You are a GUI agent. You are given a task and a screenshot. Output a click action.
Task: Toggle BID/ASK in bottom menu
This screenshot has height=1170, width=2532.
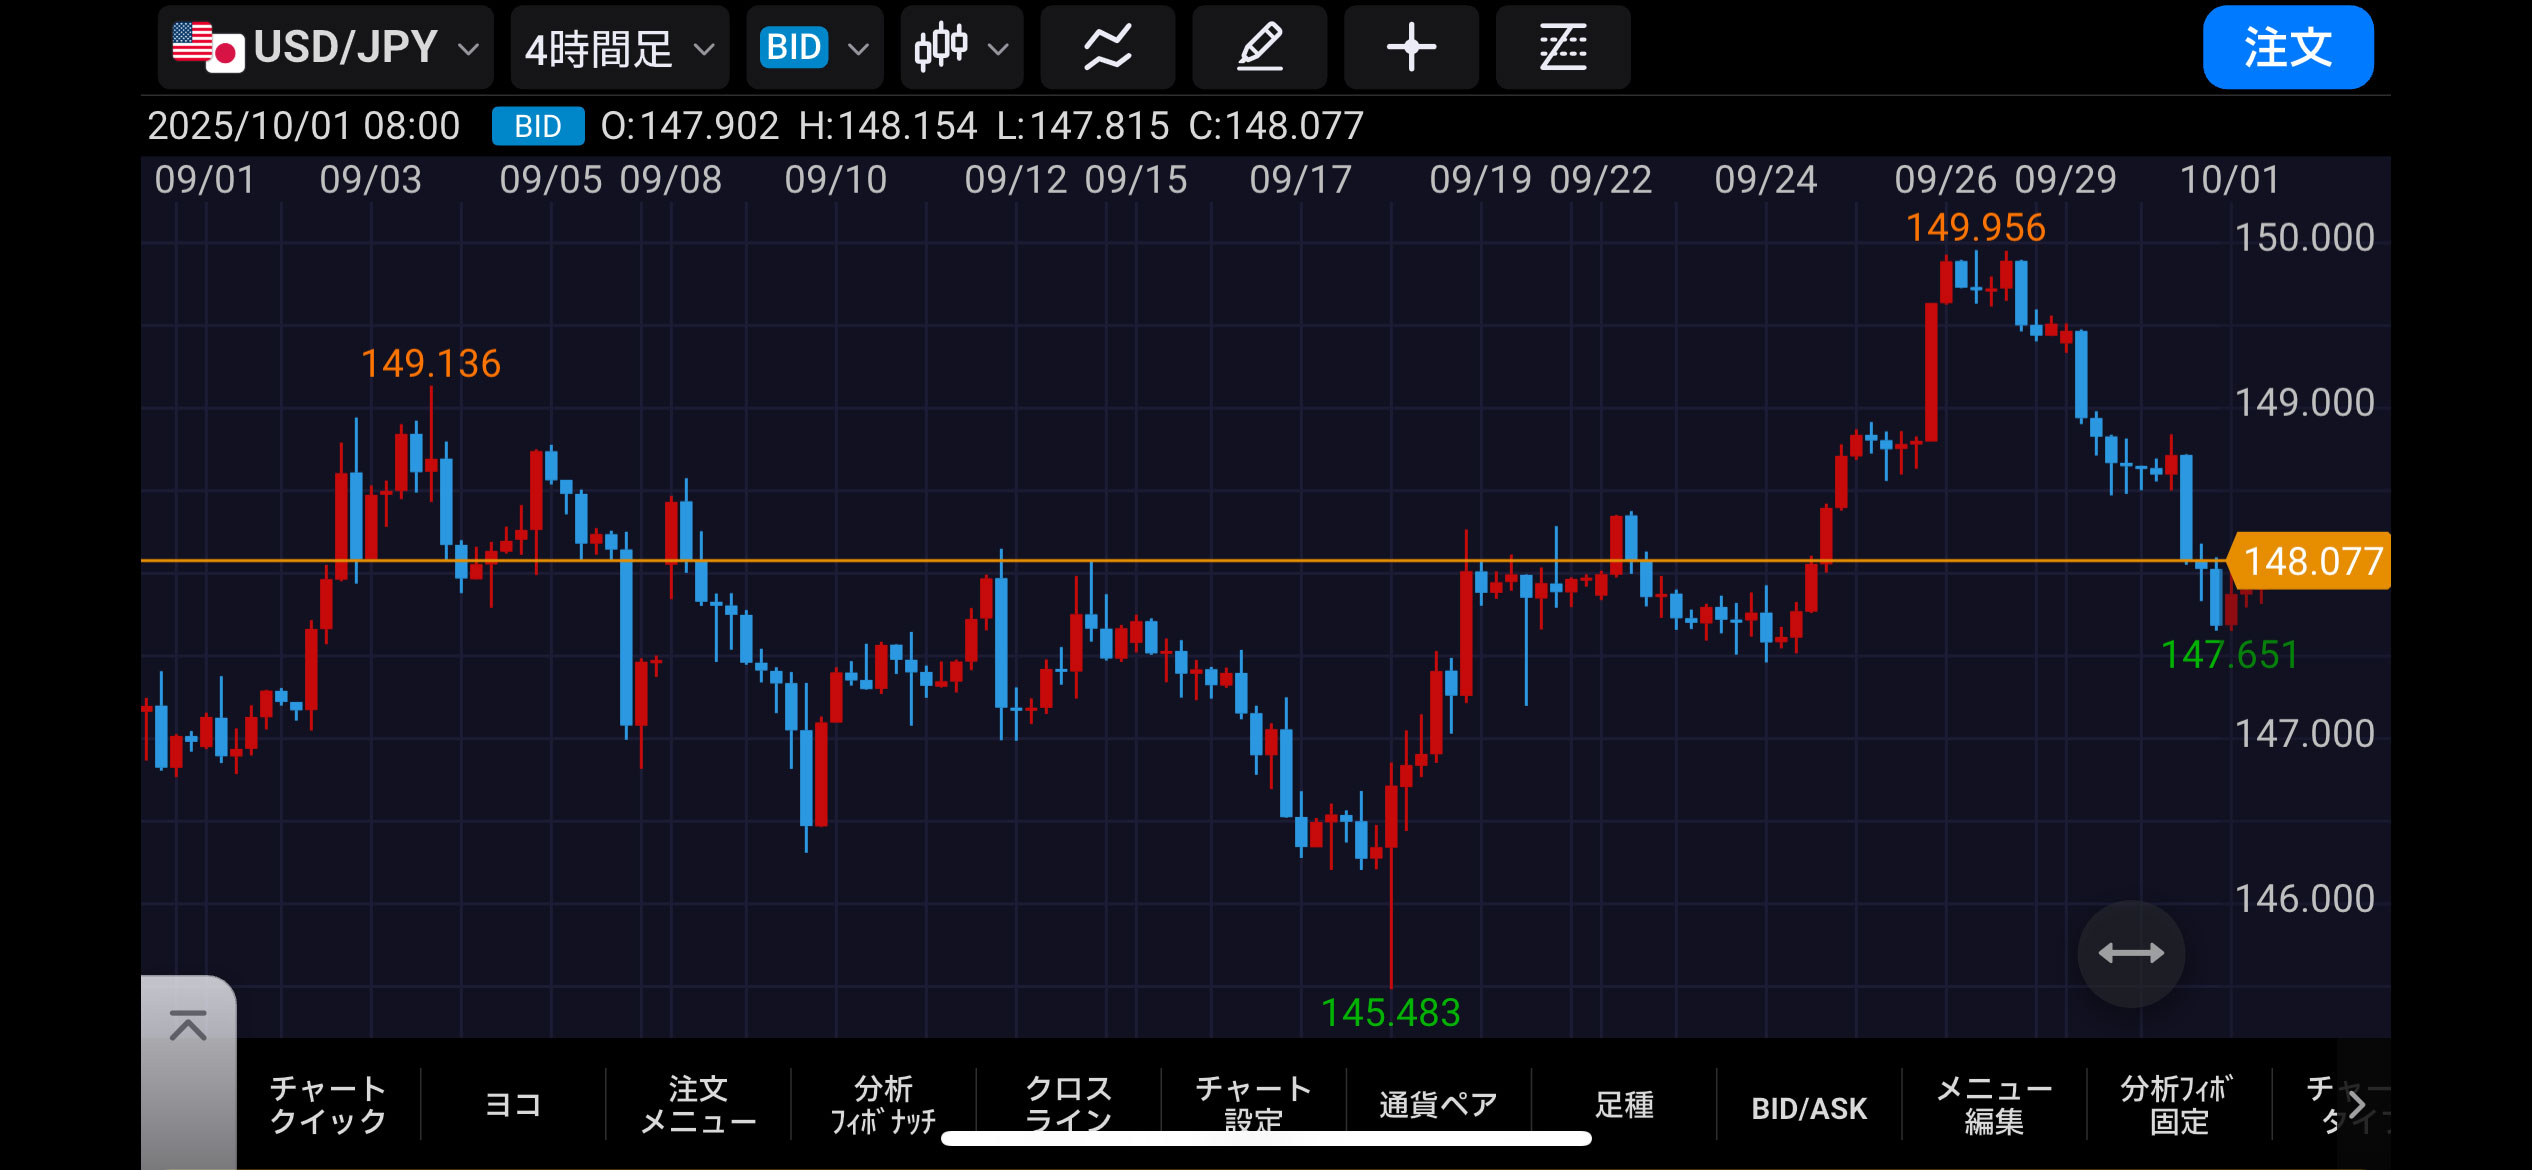[1809, 1107]
